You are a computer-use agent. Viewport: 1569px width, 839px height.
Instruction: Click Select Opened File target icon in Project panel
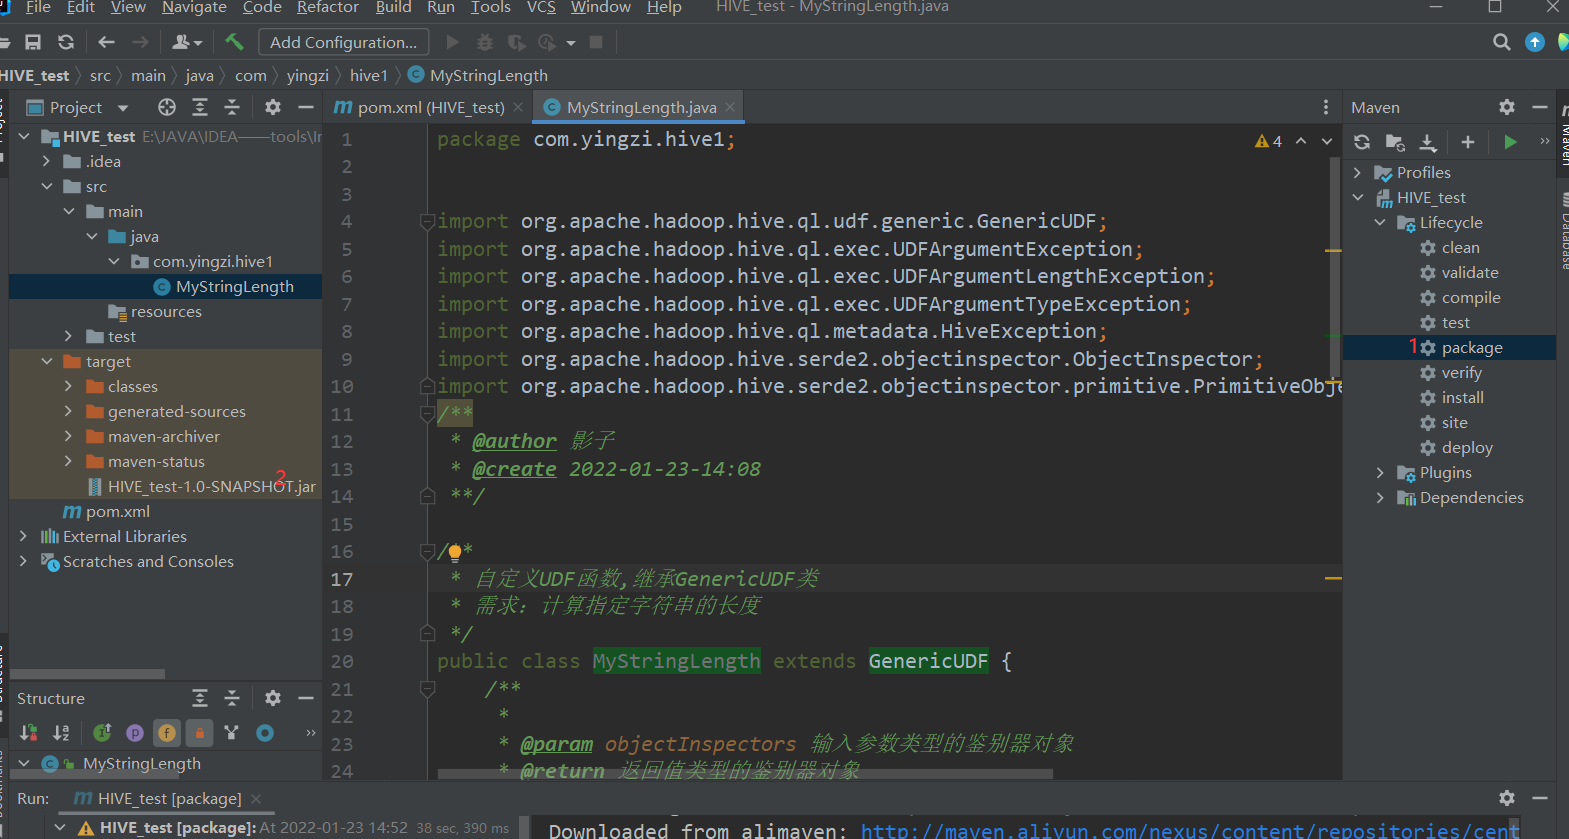coord(167,107)
